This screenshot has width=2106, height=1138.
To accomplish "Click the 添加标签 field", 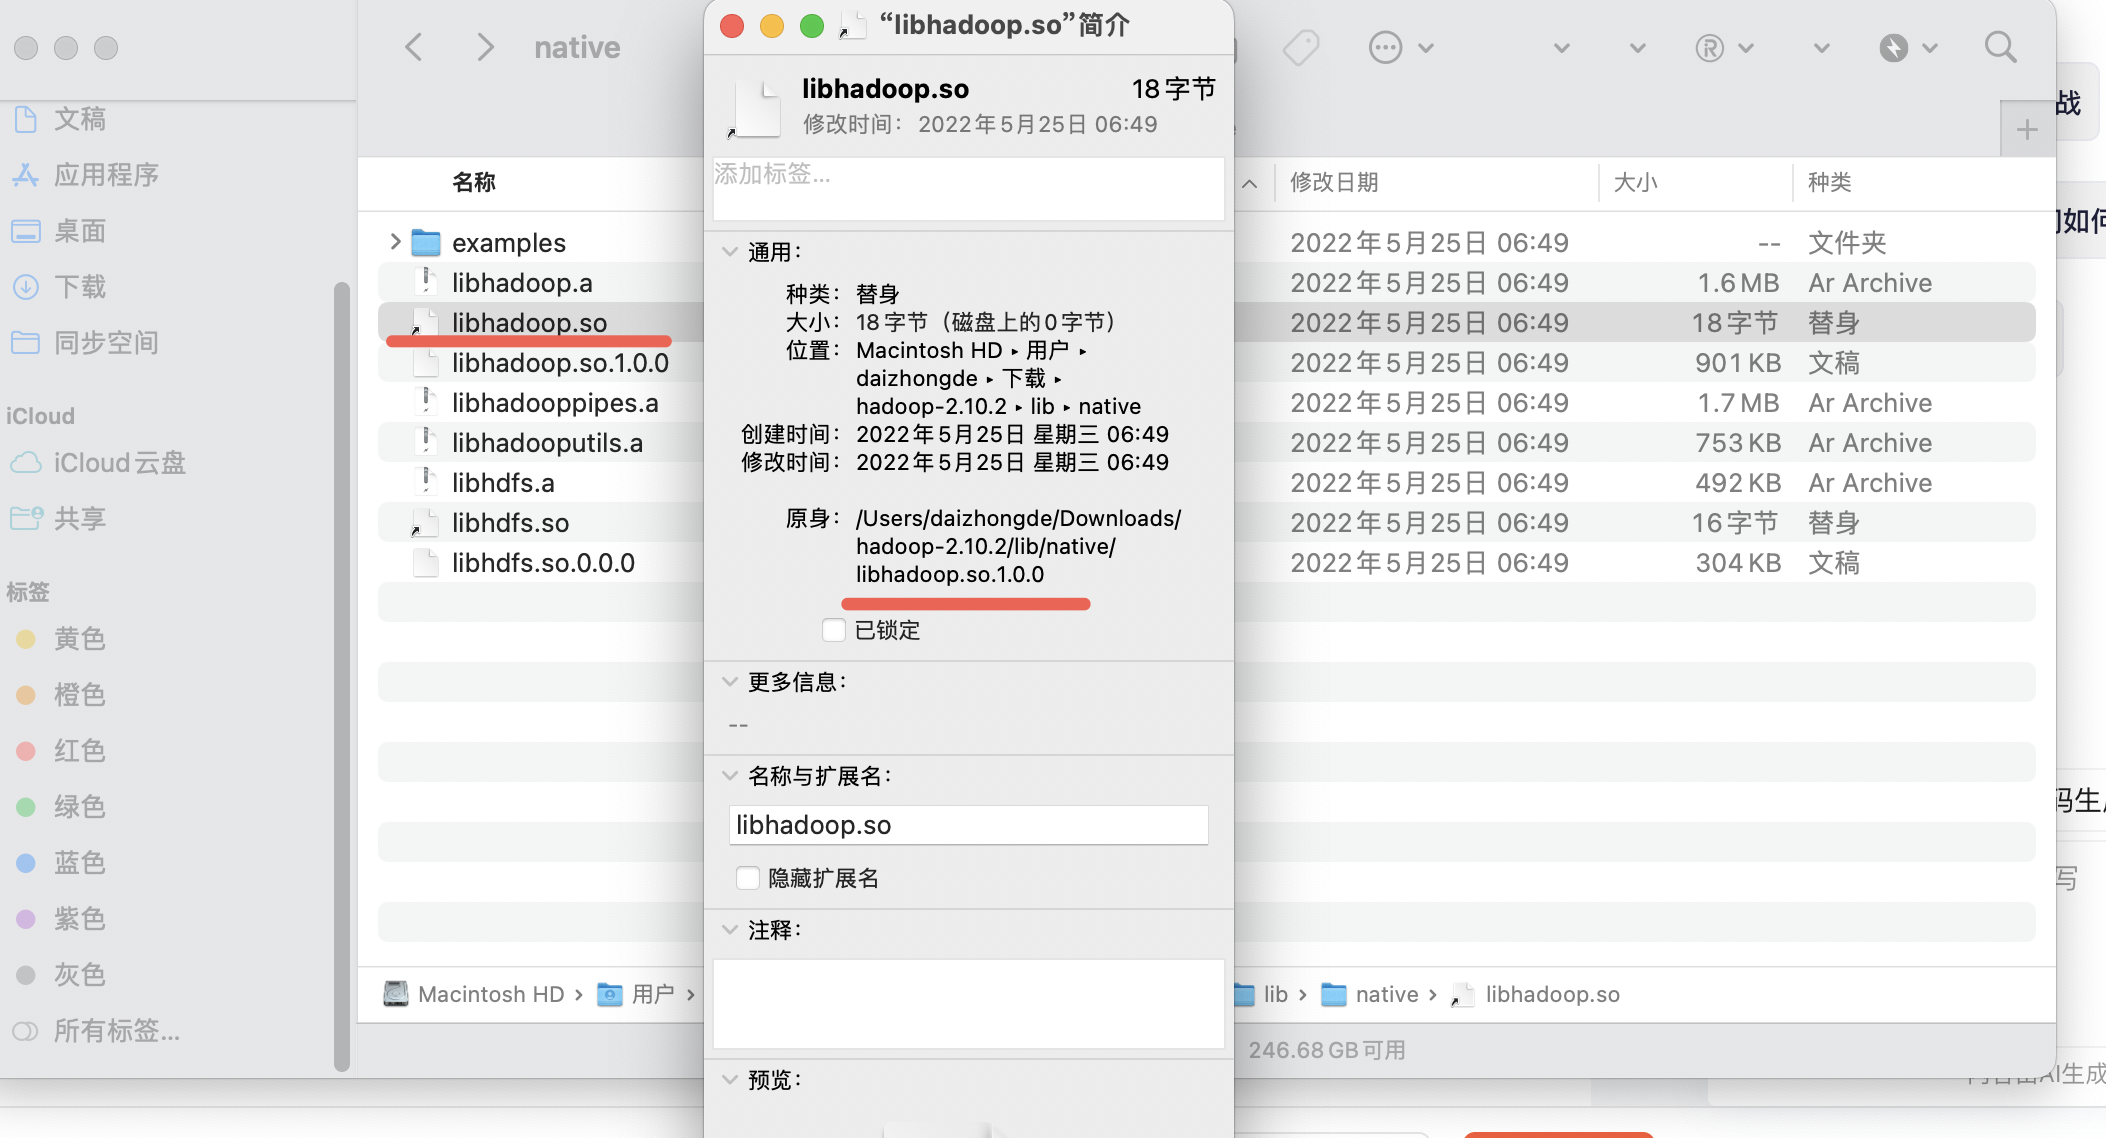I will [x=968, y=188].
